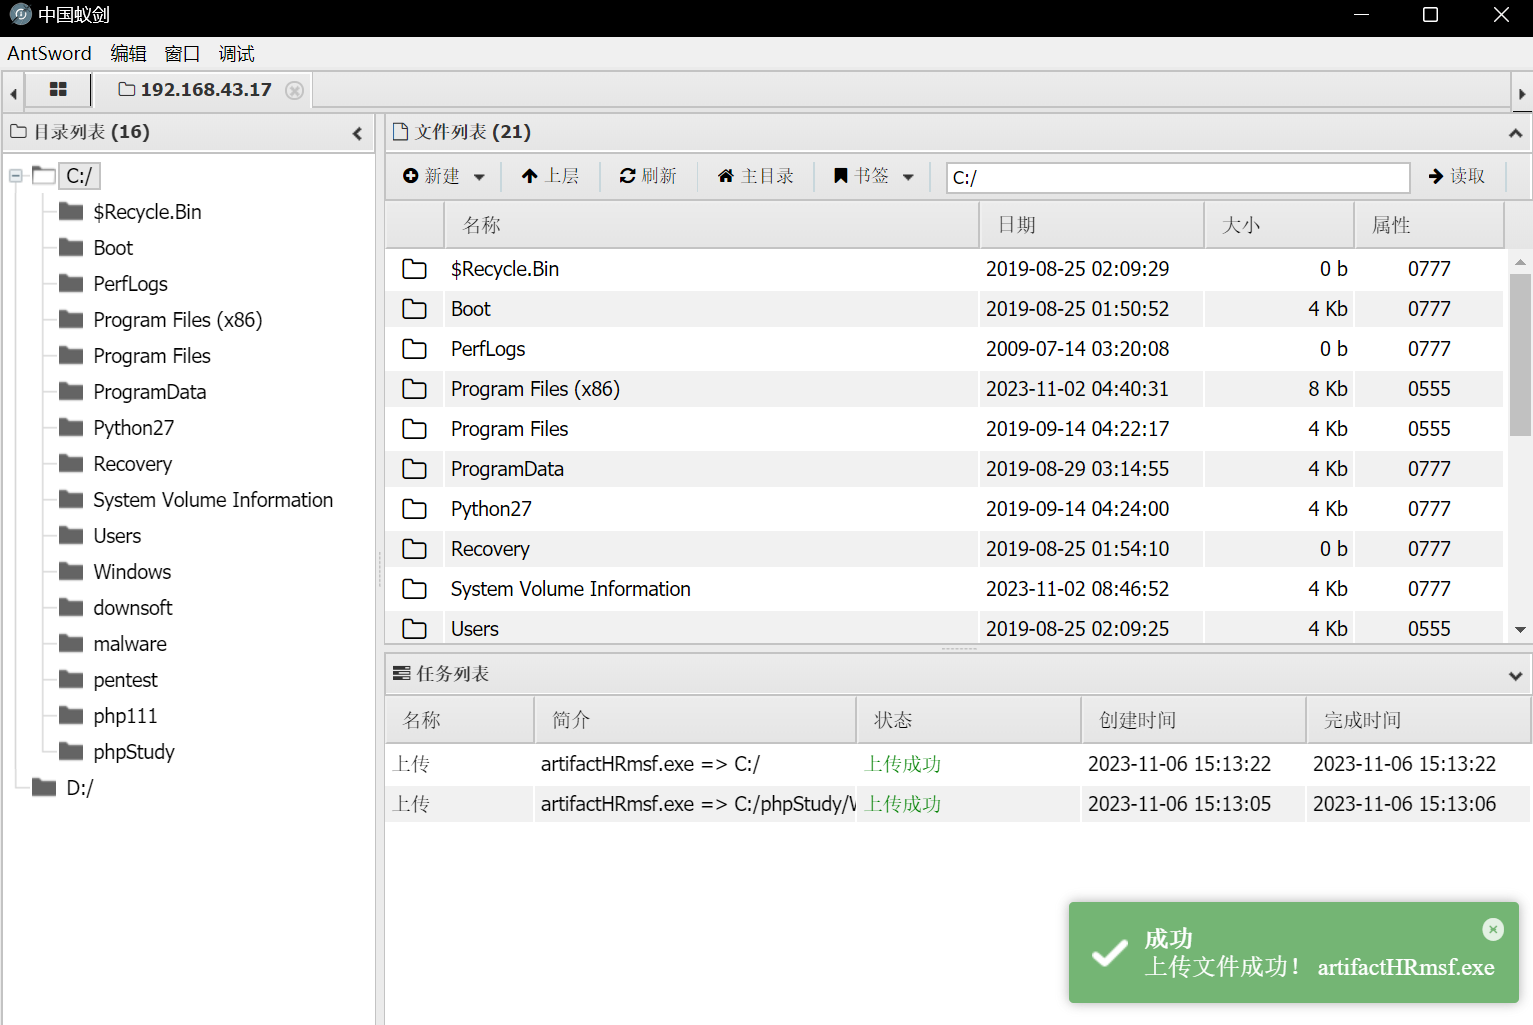Click ProgramData folder icon in file list
This screenshot has height=1025, width=1533.
(x=414, y=469)
